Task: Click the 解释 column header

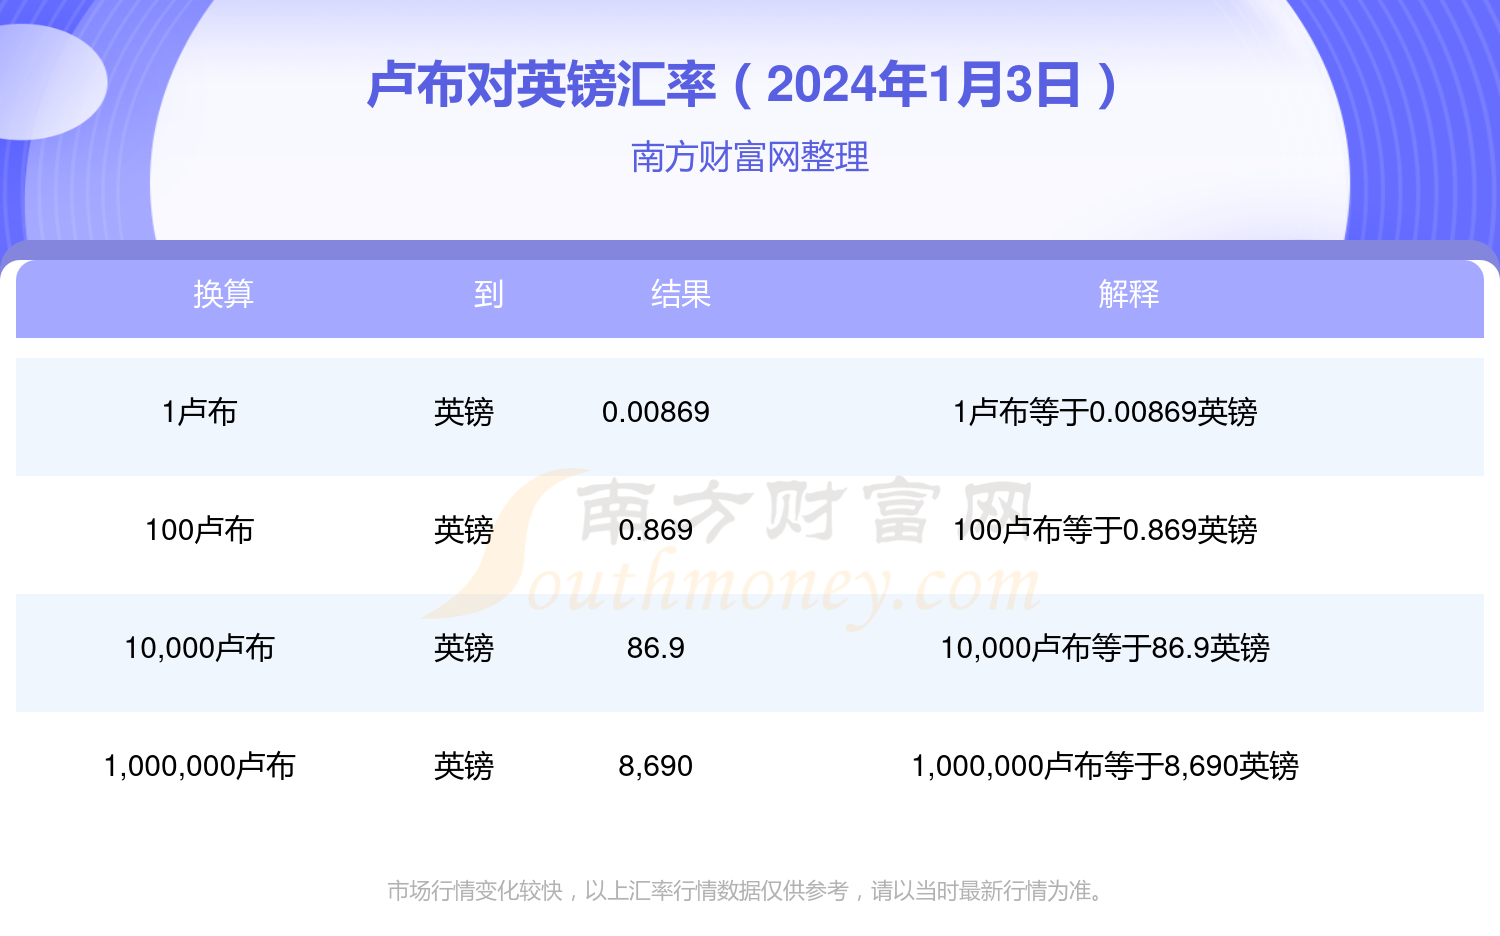Action: [1128, 294]
